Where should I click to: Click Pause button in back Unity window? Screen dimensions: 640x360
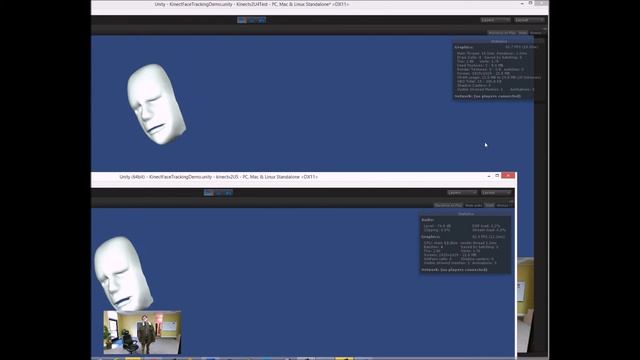point(252,20)
